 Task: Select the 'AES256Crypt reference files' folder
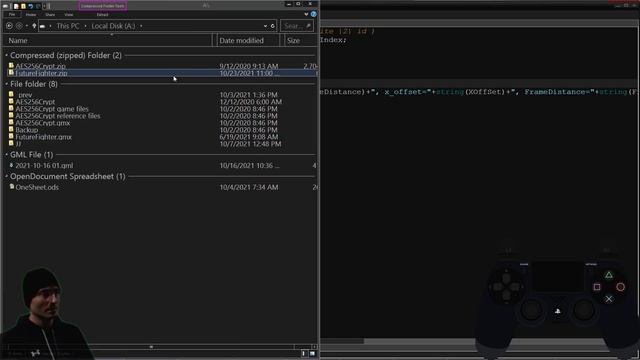[x=58, y=116]
